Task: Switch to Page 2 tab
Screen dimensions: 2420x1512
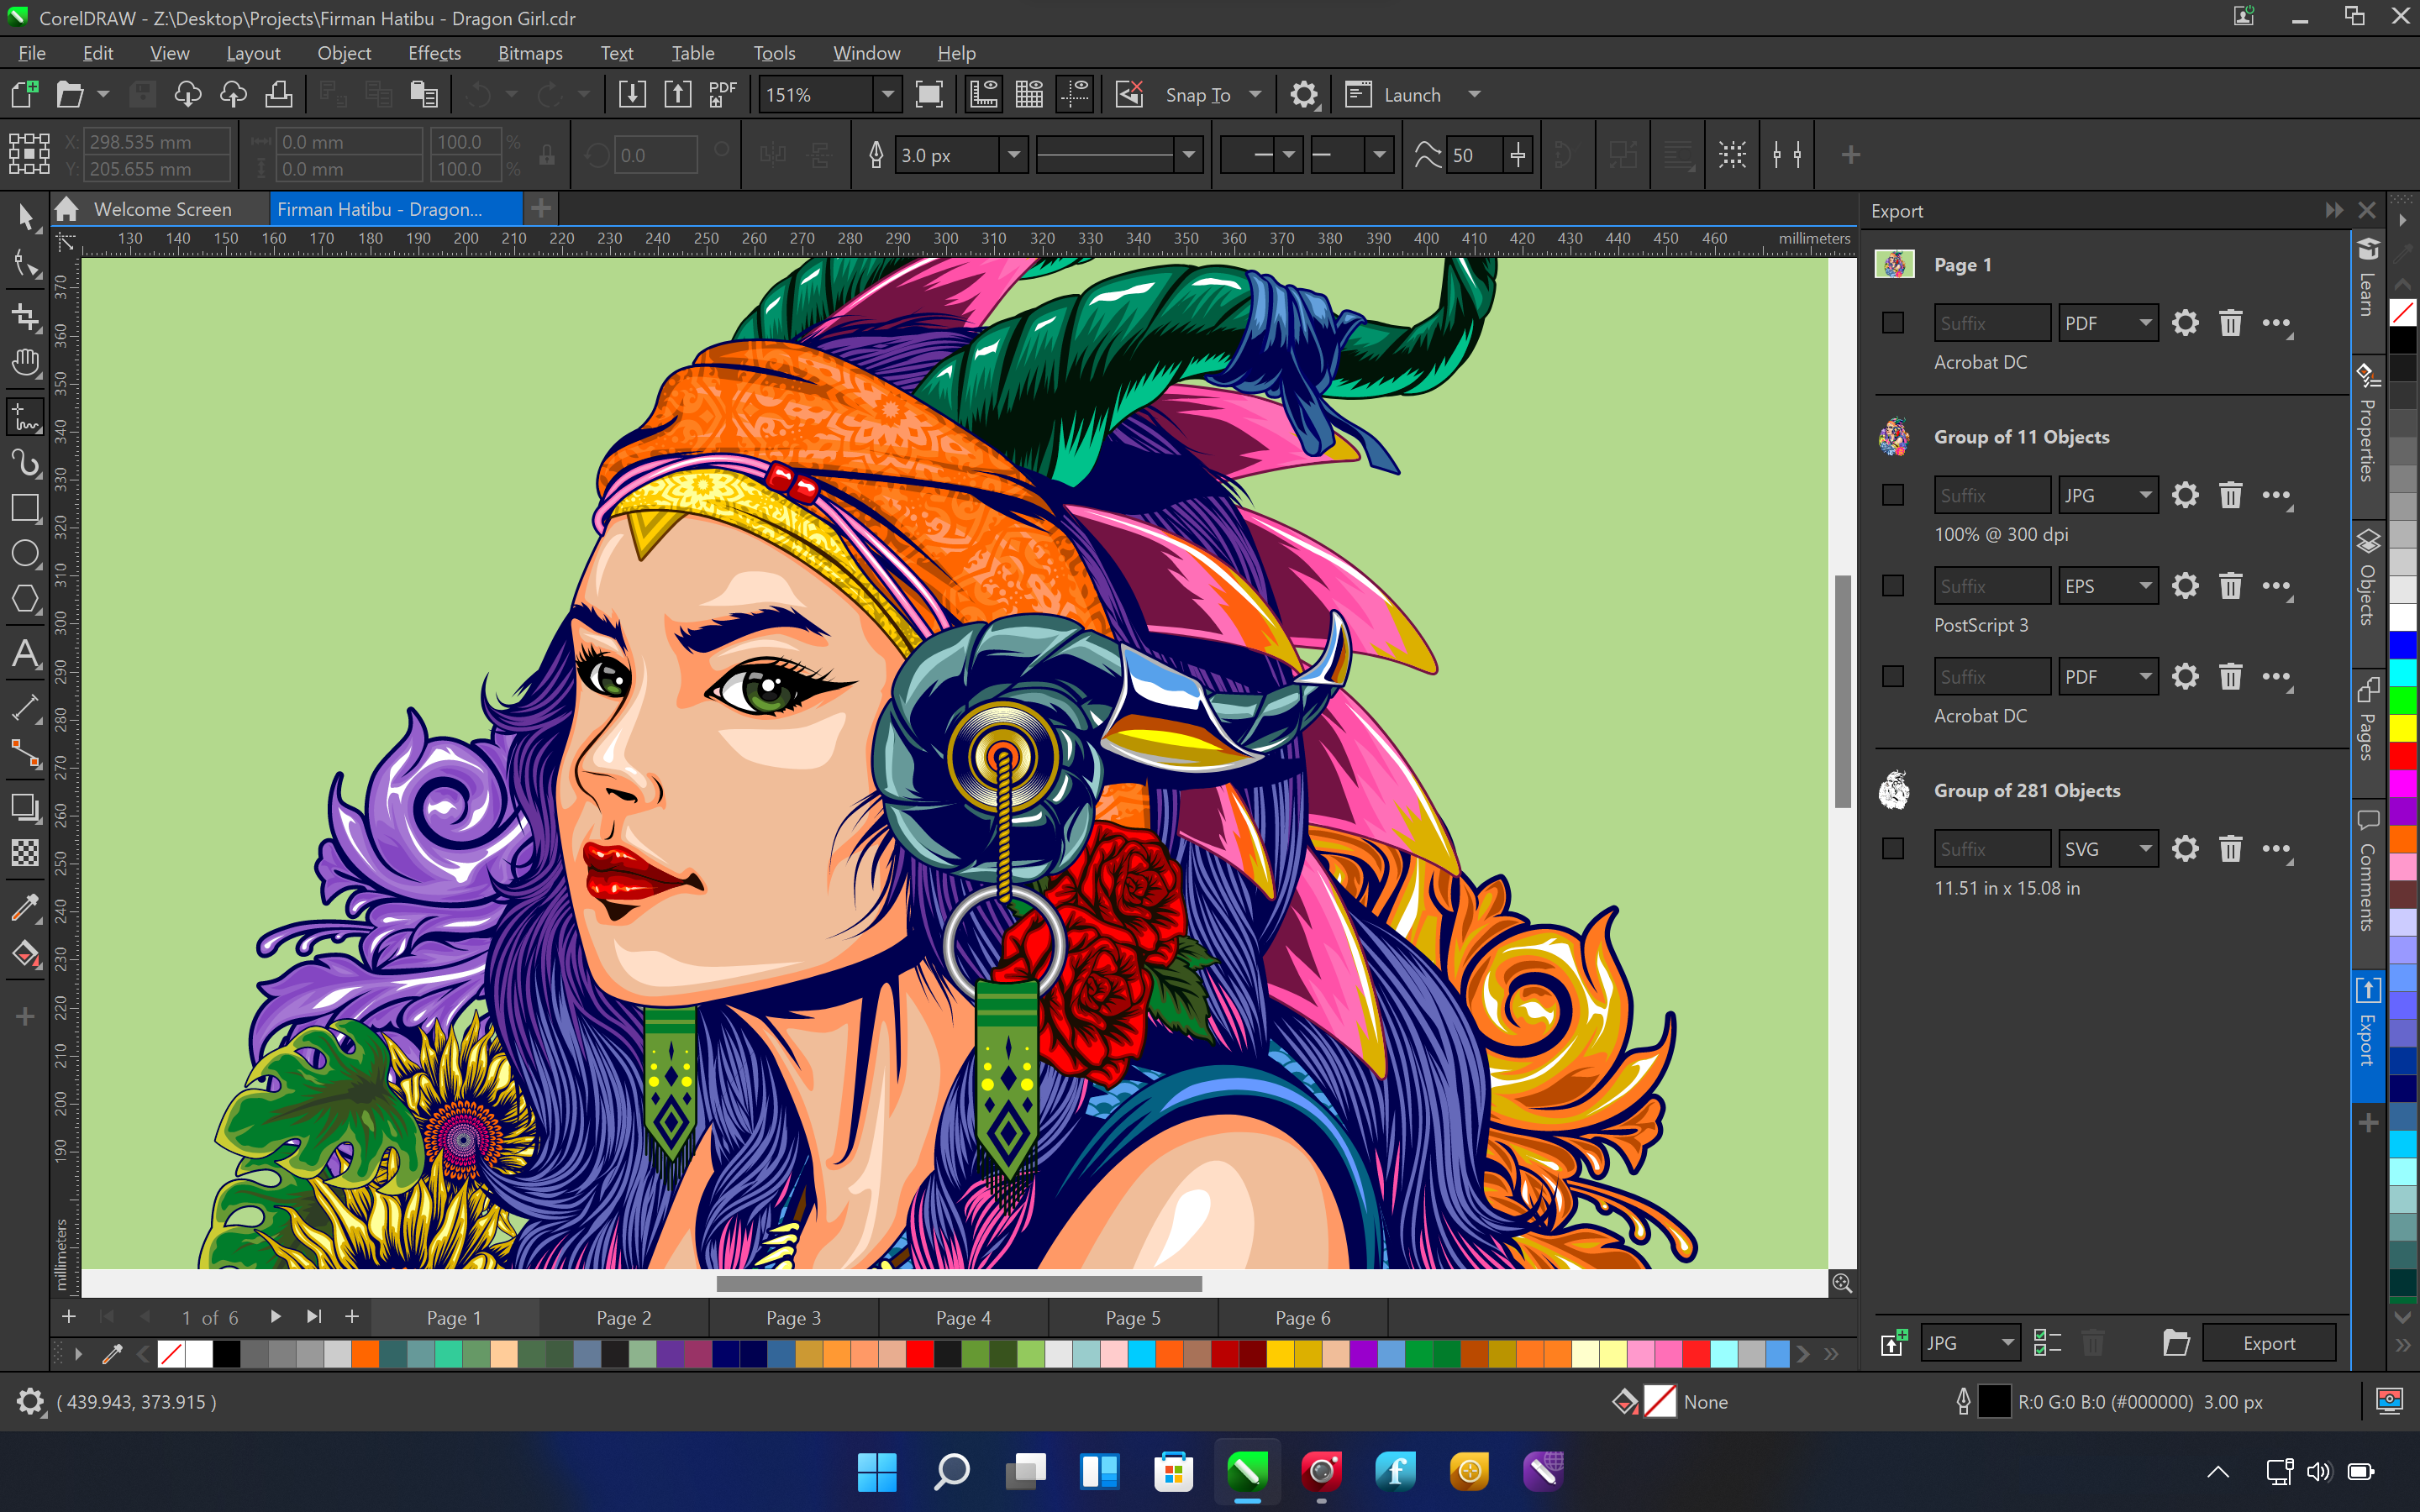Action: pyautogui.click(x=623, y=1317)
